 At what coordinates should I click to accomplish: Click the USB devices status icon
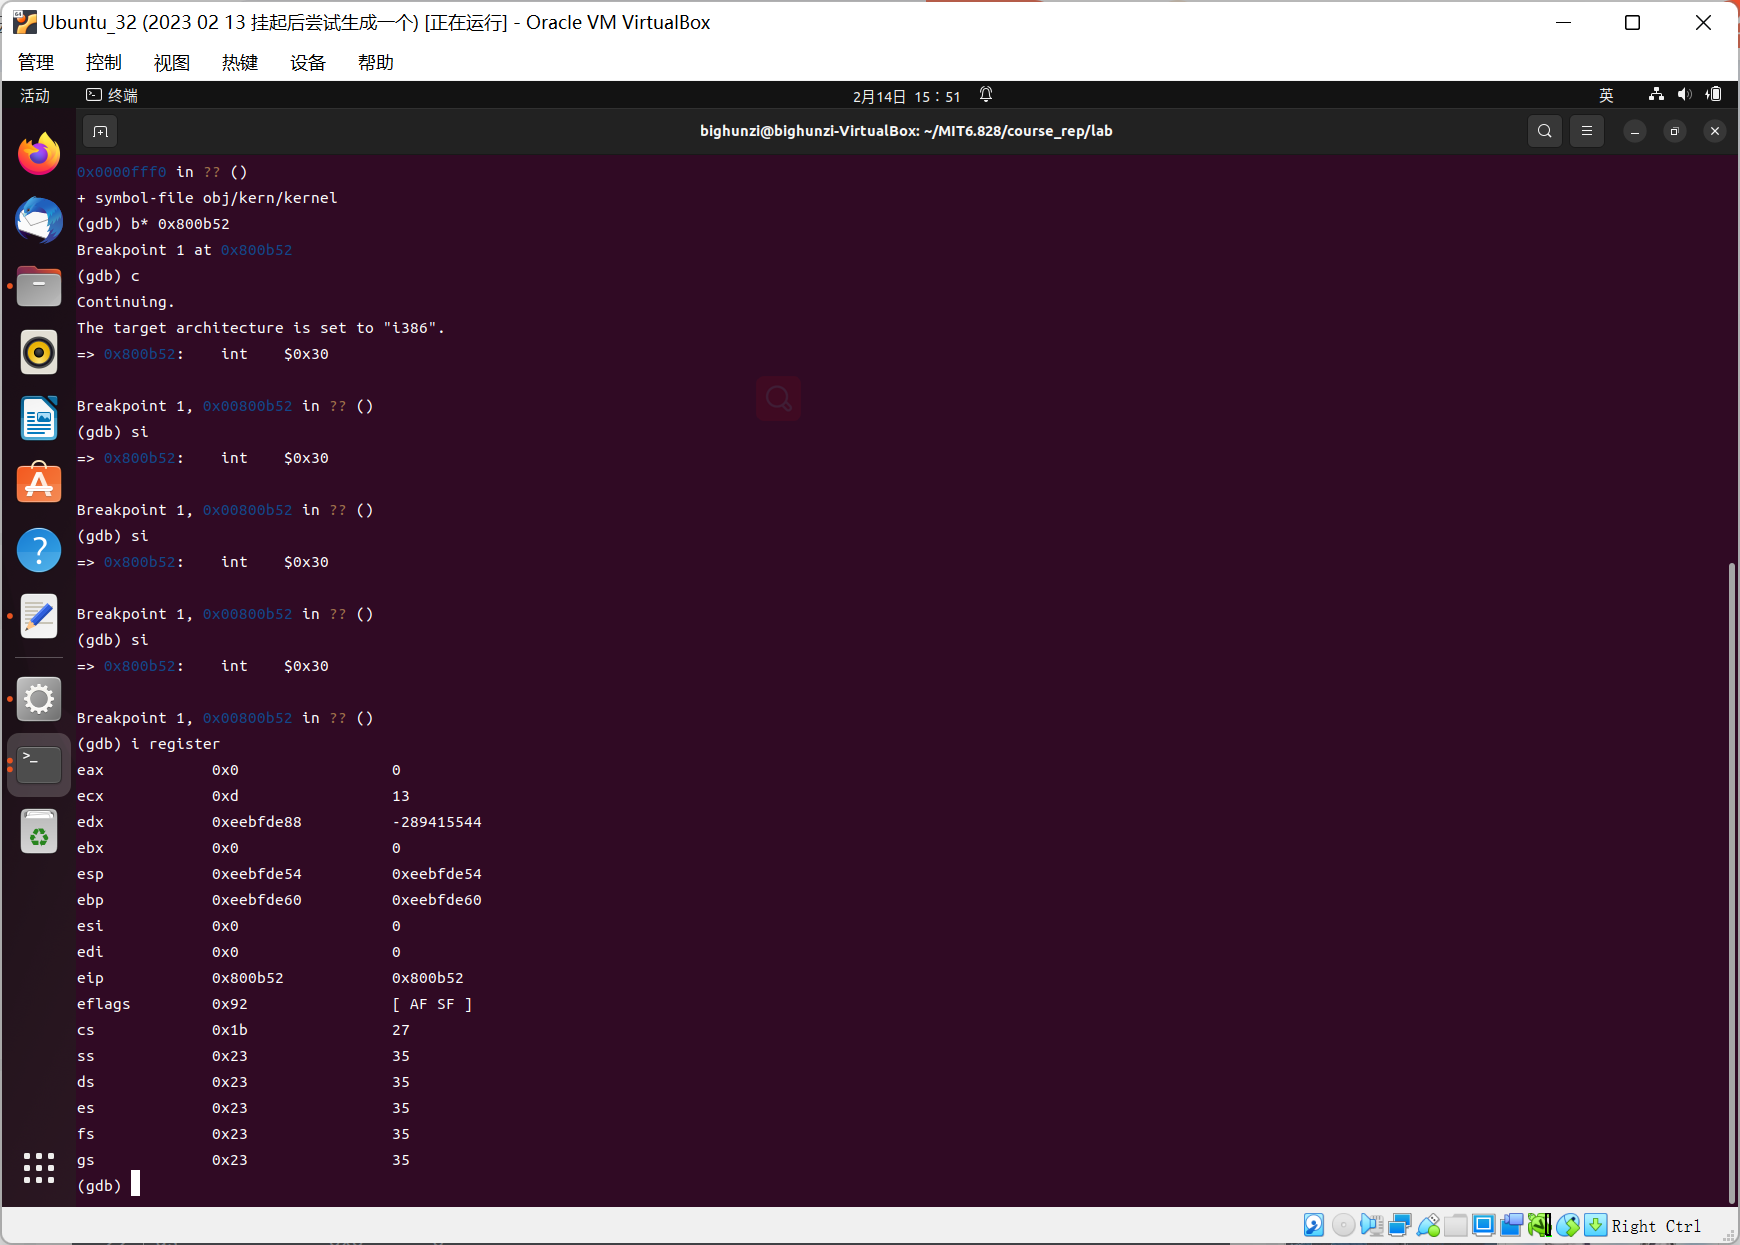[x=1428, y=1225]
